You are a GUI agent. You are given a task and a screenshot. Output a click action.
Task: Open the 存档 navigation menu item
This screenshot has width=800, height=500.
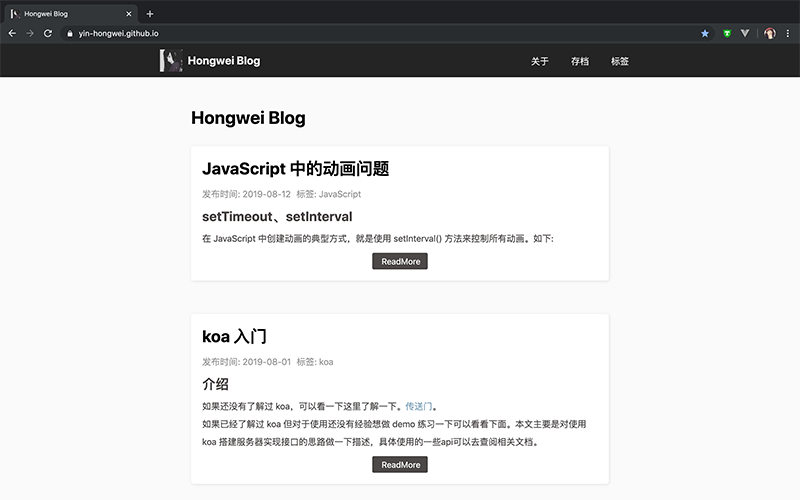tap(580, 61)
